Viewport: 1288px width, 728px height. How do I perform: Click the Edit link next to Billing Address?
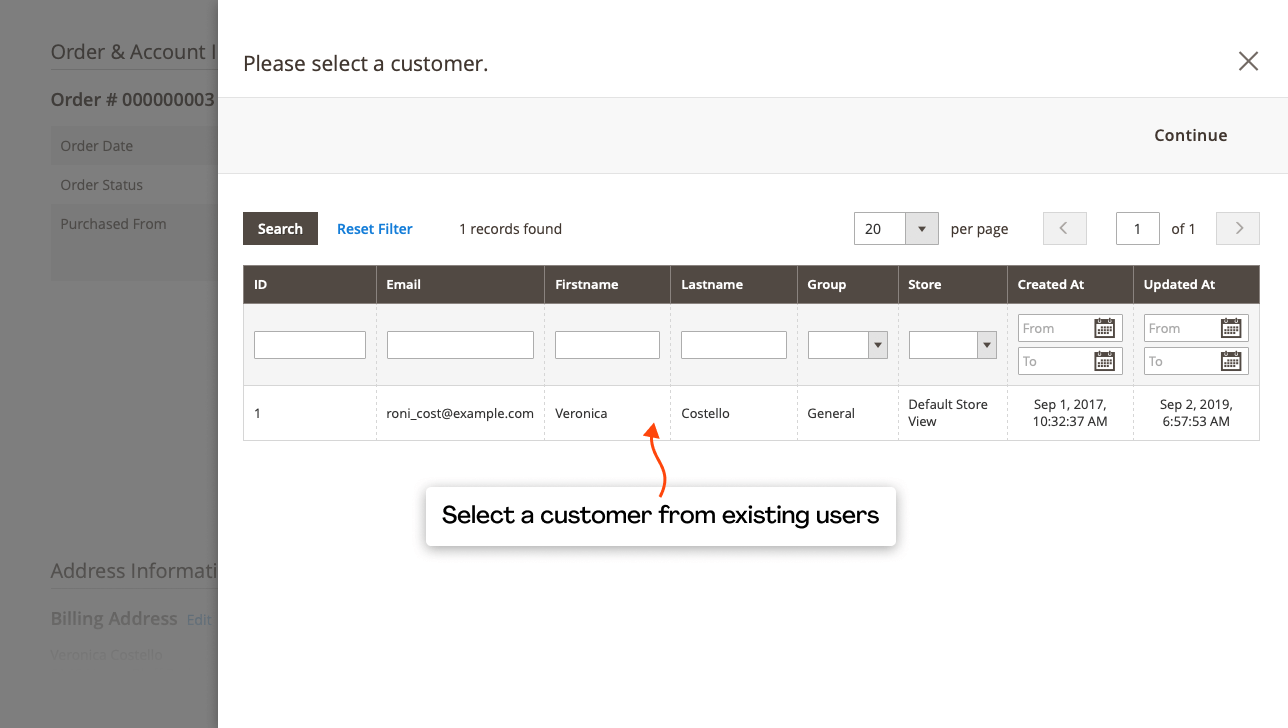tap(198, 619)
